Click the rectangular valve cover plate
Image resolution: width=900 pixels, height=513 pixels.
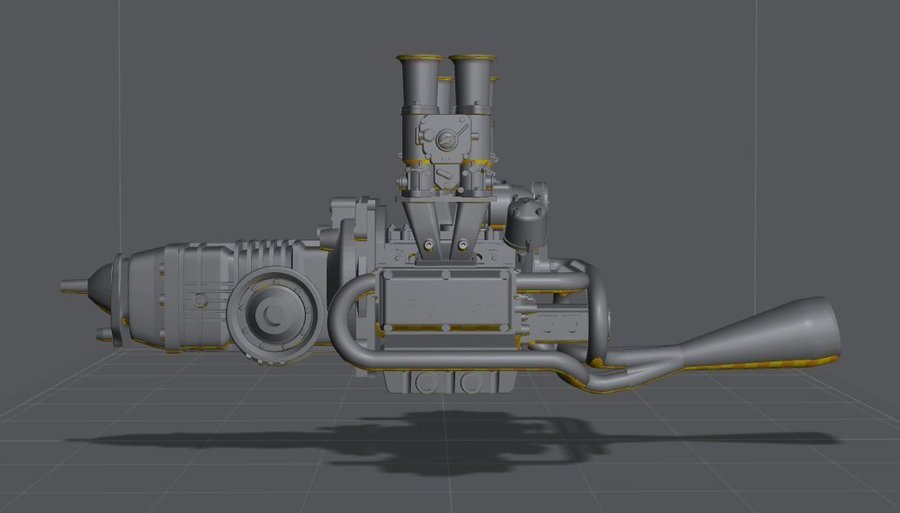tap(445, 300)
